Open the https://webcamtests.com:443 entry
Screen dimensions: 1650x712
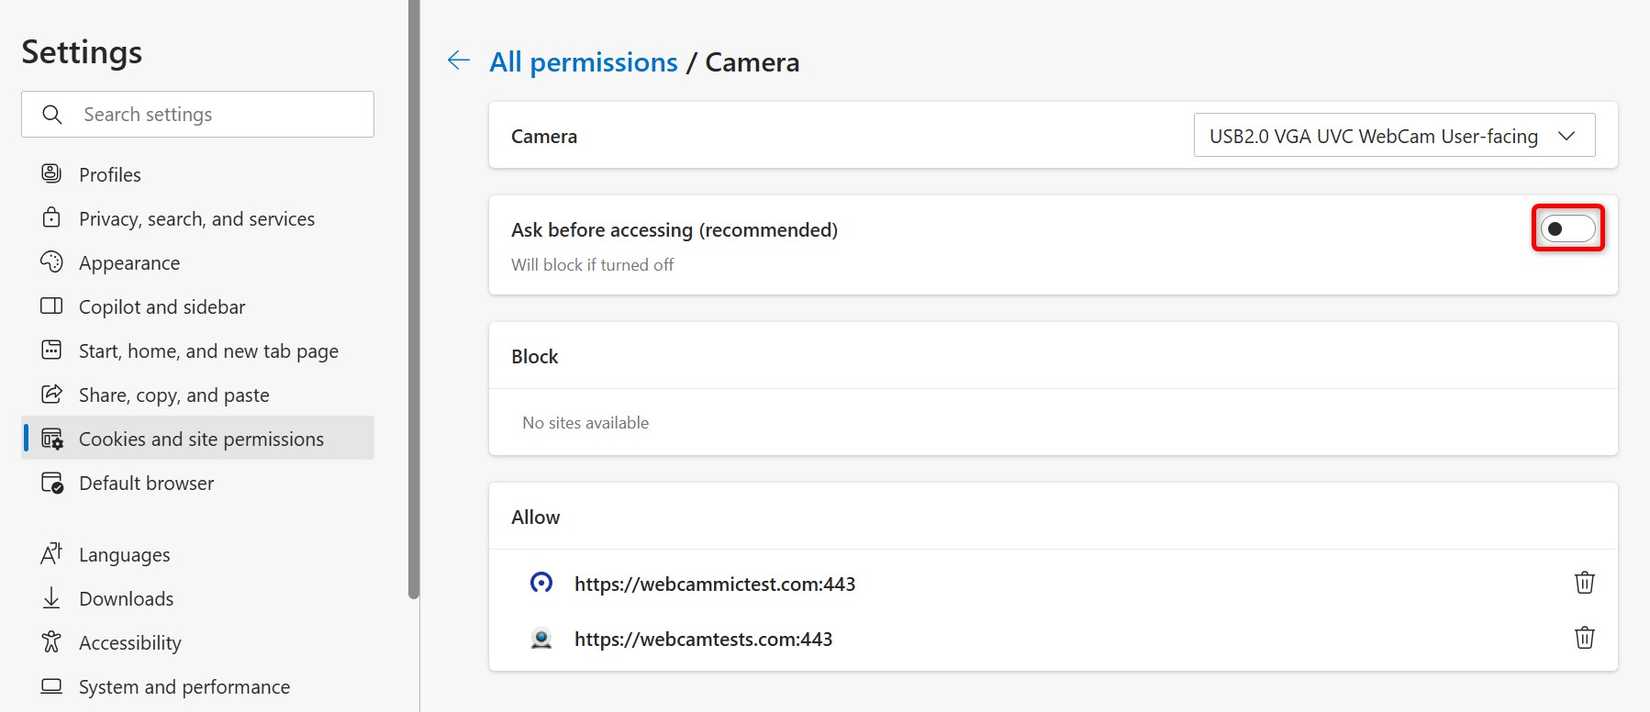(x=703, y=639)
